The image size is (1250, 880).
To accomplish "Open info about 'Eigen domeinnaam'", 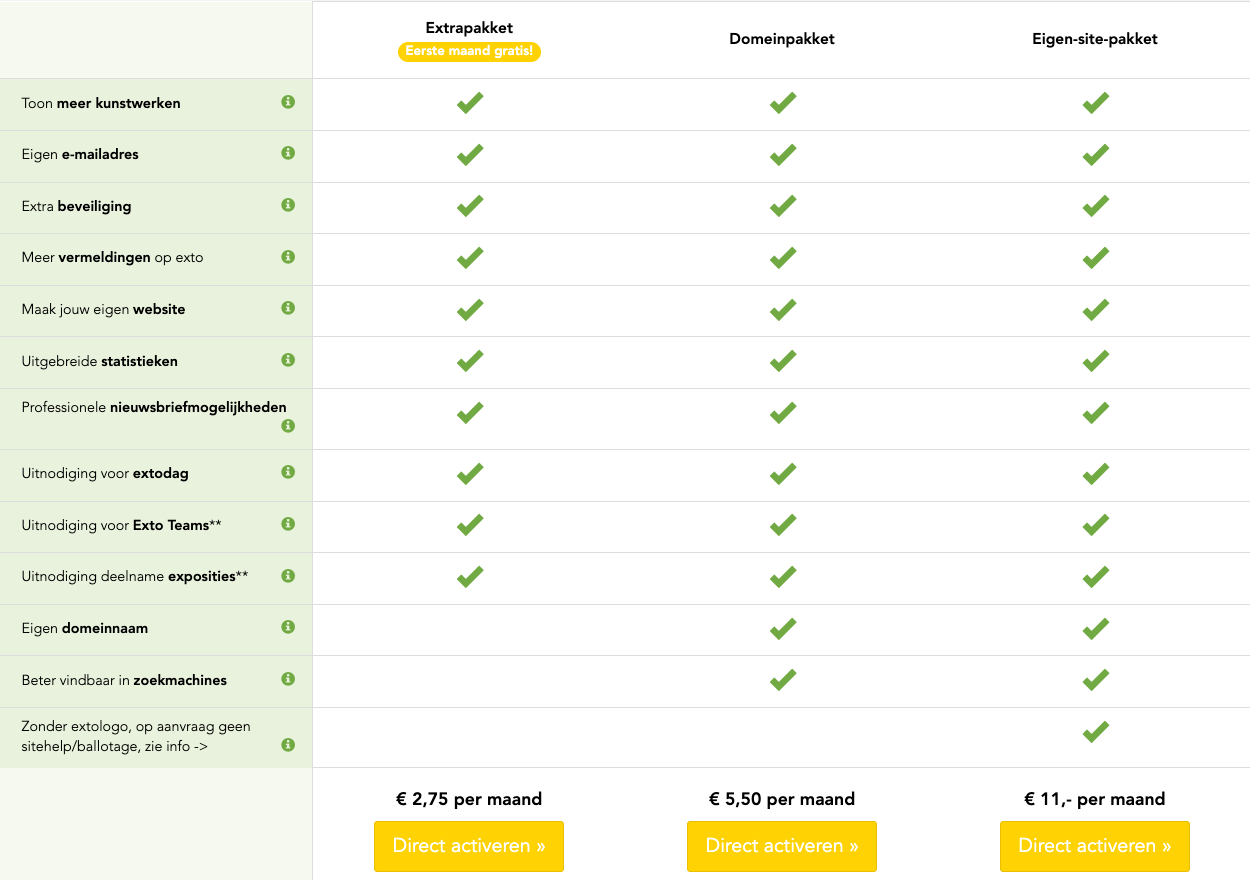I will coord(288,628).
